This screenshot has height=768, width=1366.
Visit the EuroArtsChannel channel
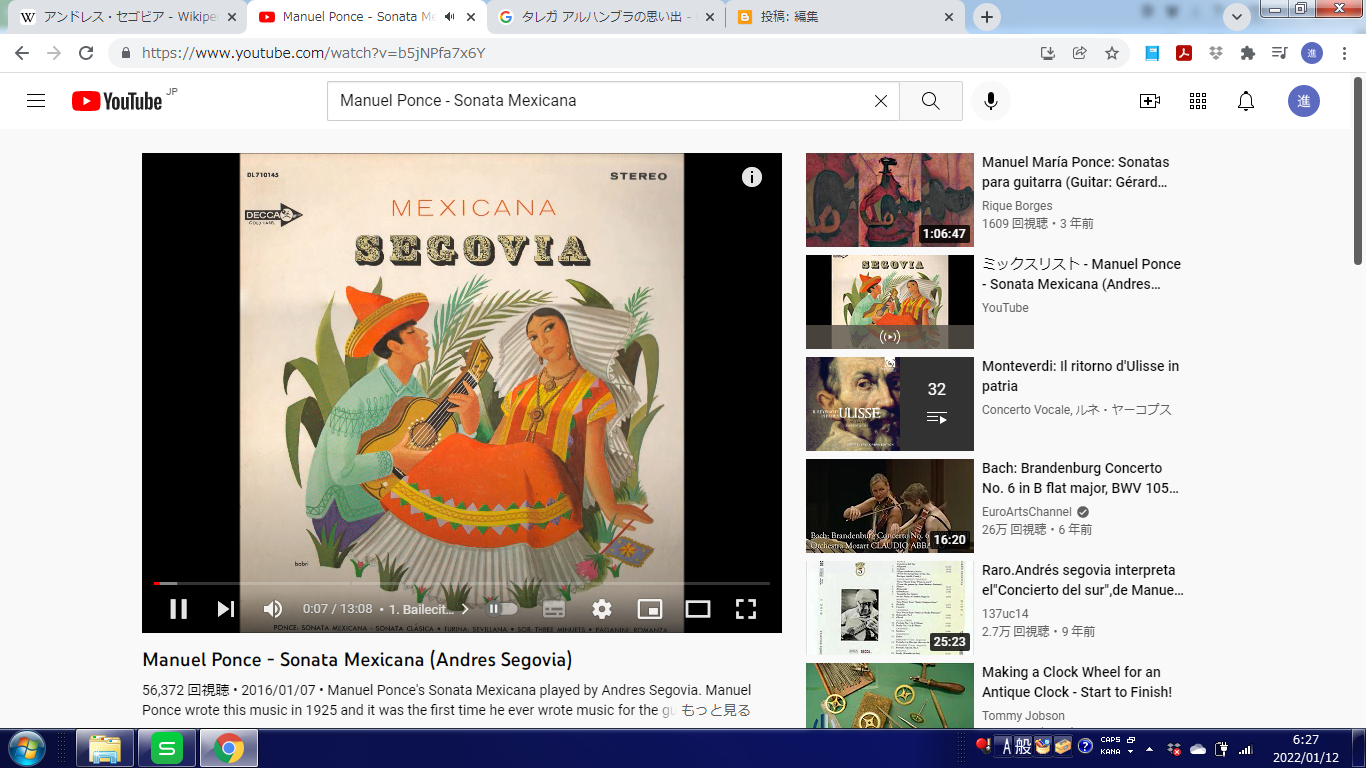click(x=1027, y=512)
